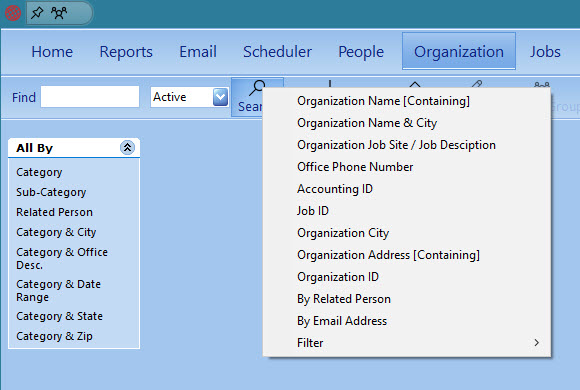
Task: Choose By Email Address option
Action: tap(407, 321)
